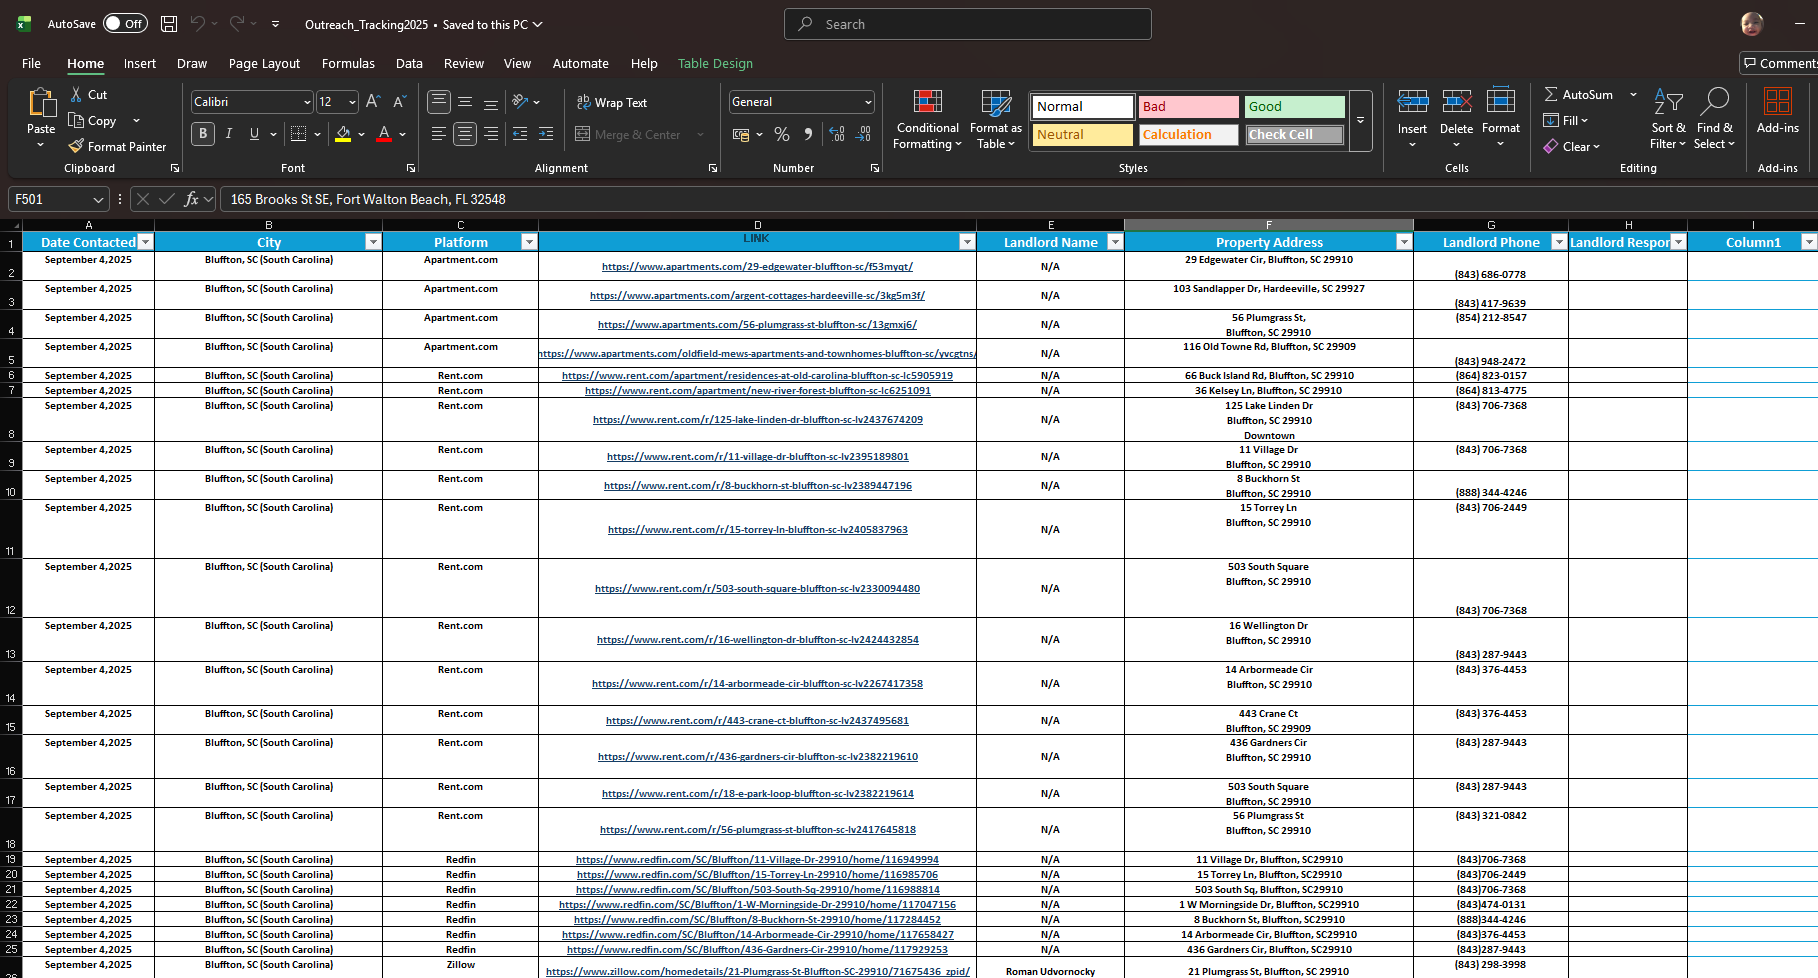Click the Format Painter brush icon

(x=76, y=146)
